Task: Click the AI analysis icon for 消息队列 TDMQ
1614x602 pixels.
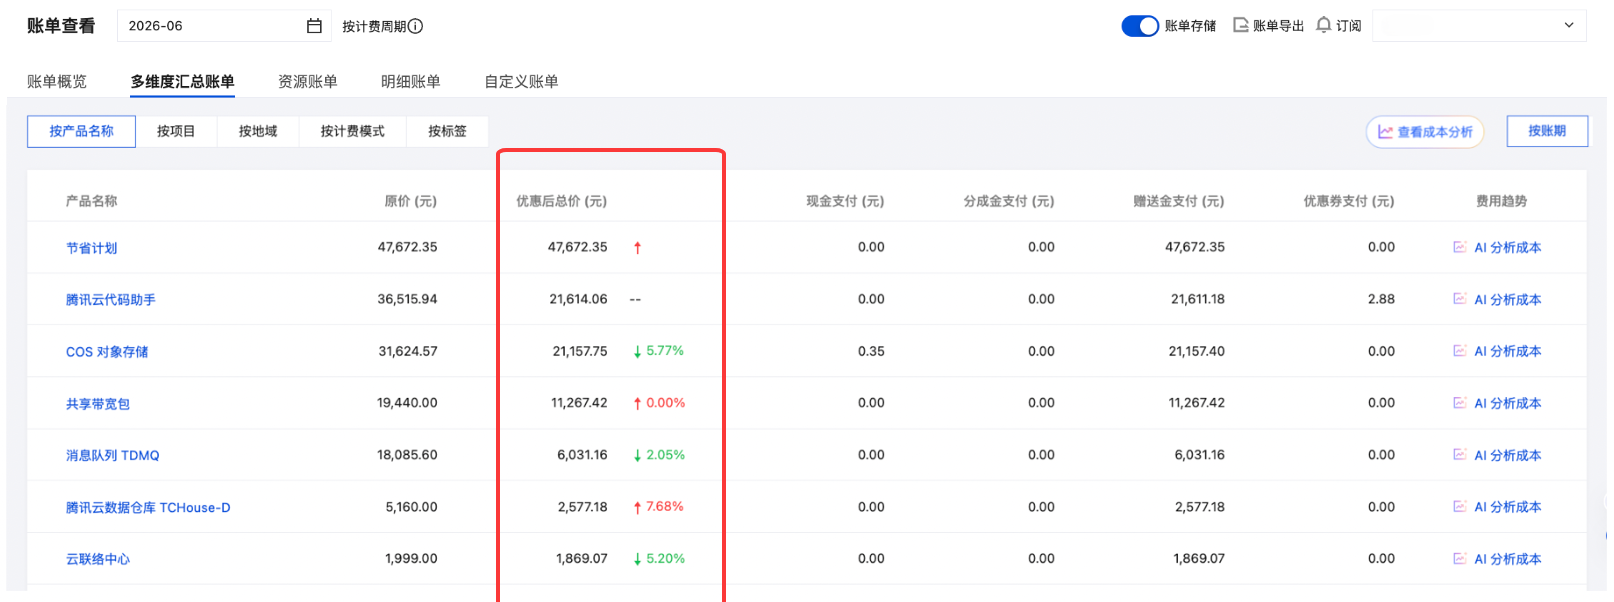Action: [x=1460, y=455]
